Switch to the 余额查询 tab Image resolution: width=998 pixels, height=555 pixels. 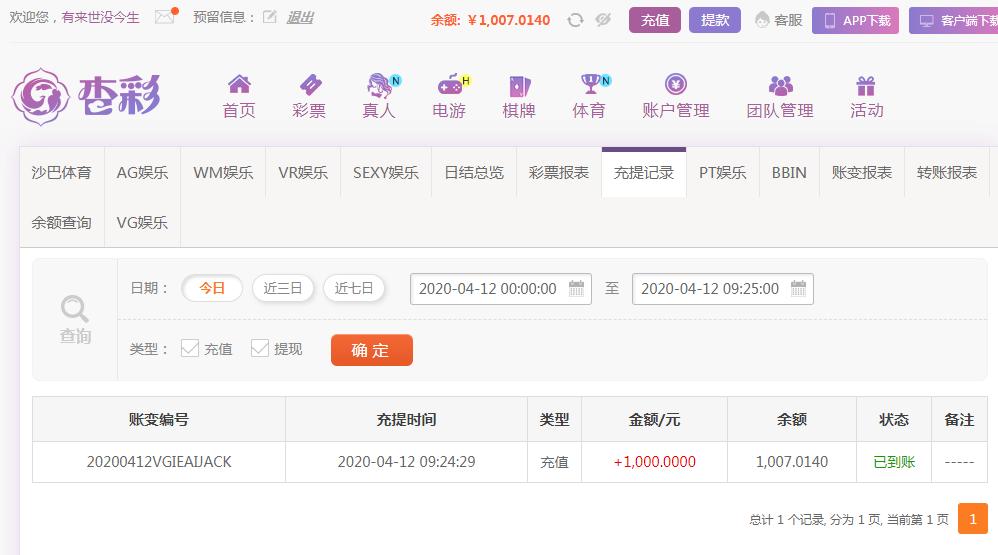point(62,222)
